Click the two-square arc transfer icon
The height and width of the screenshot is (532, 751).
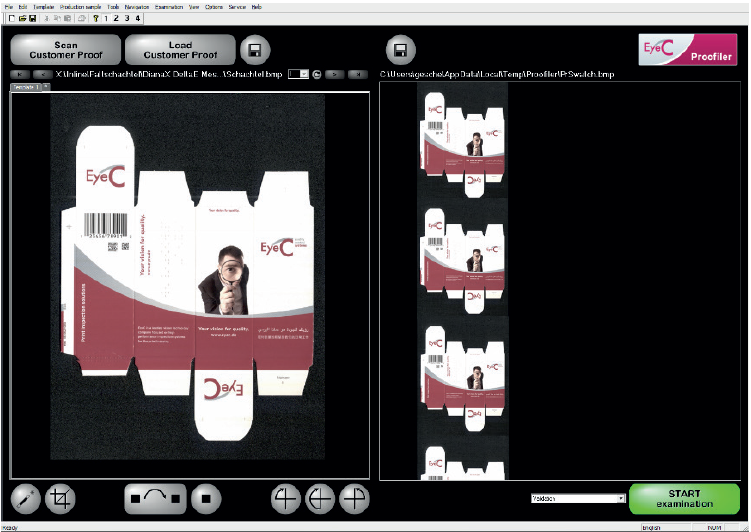point(155,499)
